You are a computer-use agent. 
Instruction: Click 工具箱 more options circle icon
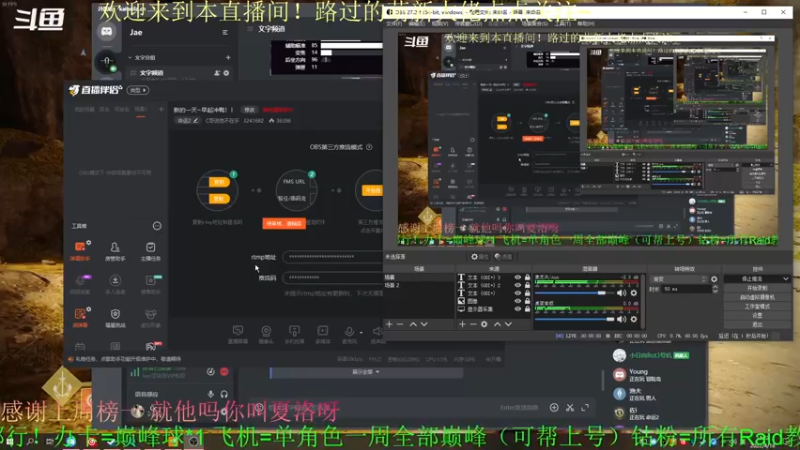click(x=157, y=226)
